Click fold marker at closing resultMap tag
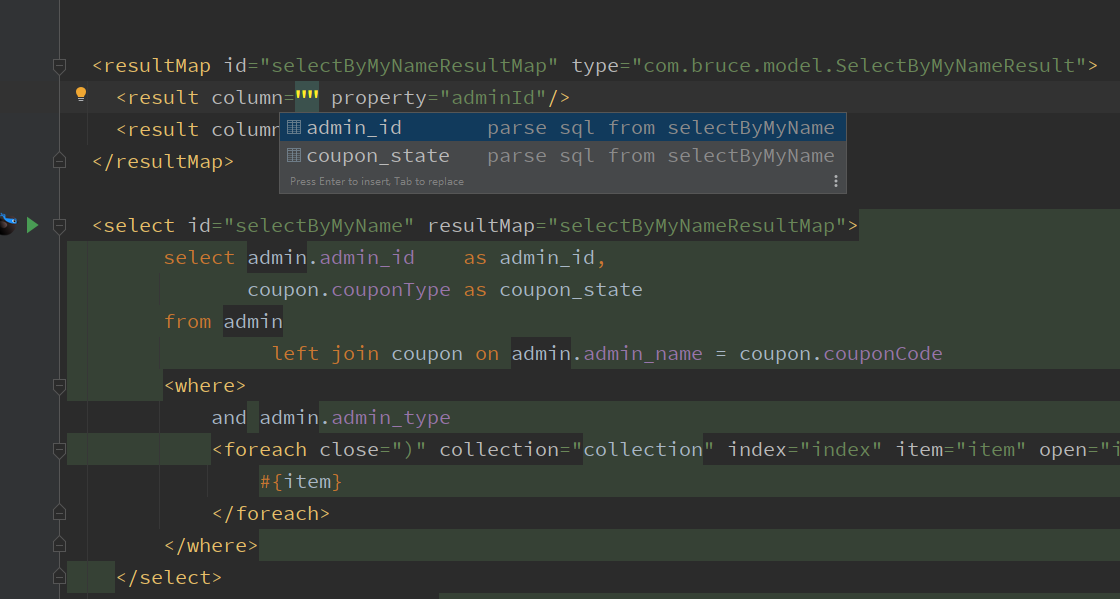 (59, 161)
